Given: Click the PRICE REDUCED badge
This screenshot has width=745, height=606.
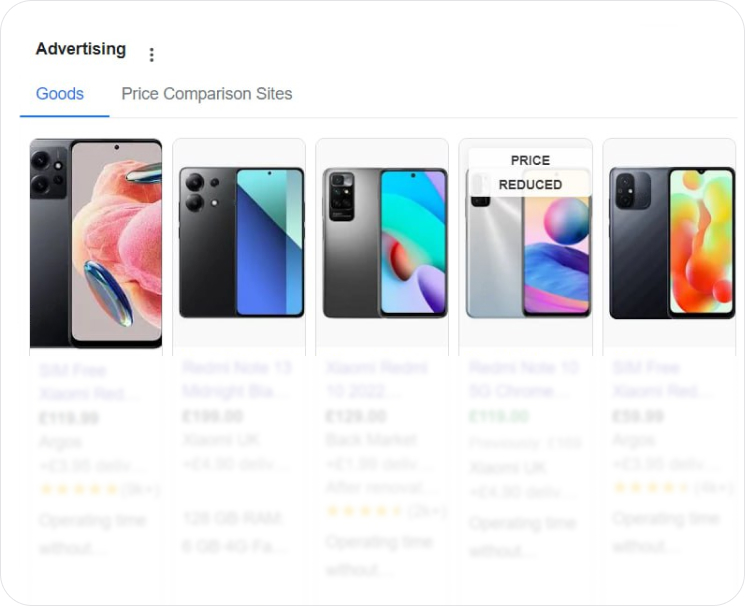Looking at the screenshot, I should pyautogui.click(x=530, y=173).
